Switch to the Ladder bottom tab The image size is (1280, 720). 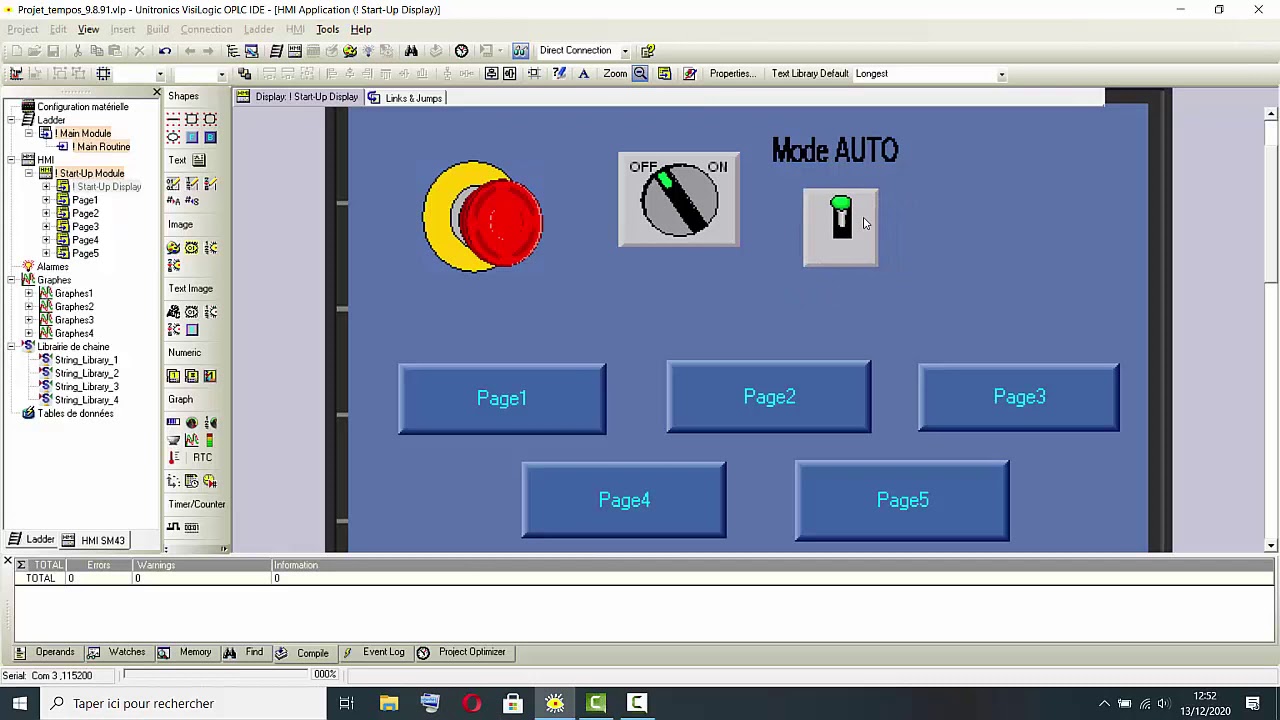(x=31, y=540)
